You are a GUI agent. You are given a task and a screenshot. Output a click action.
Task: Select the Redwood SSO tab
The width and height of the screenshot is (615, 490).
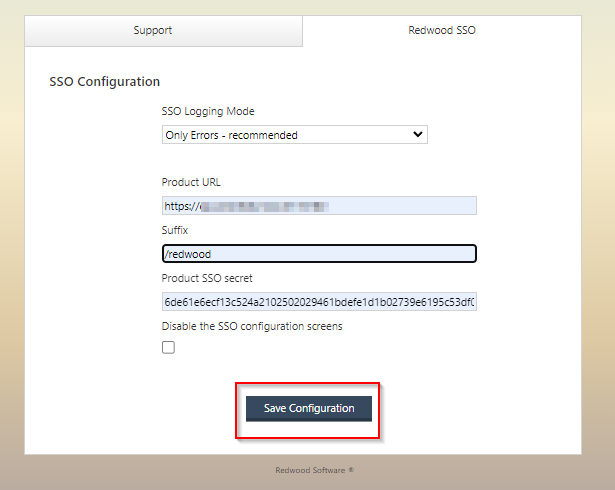(442, 31)
